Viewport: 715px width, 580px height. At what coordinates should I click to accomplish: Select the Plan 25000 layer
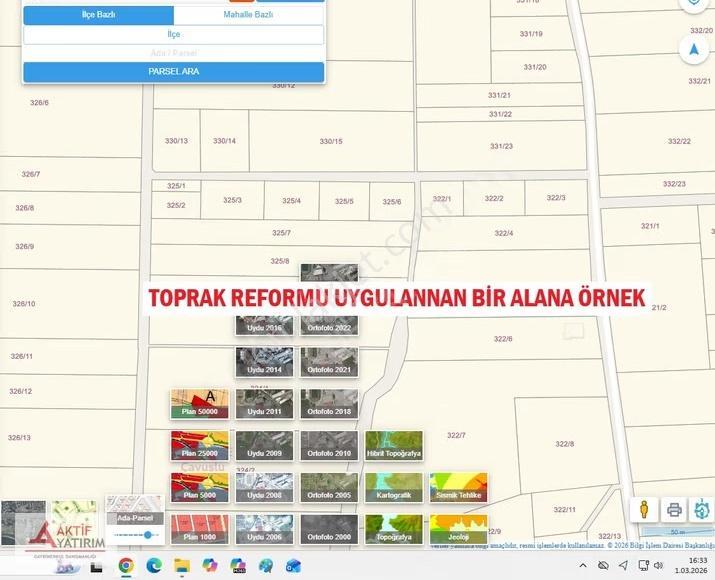click(200, 446)
